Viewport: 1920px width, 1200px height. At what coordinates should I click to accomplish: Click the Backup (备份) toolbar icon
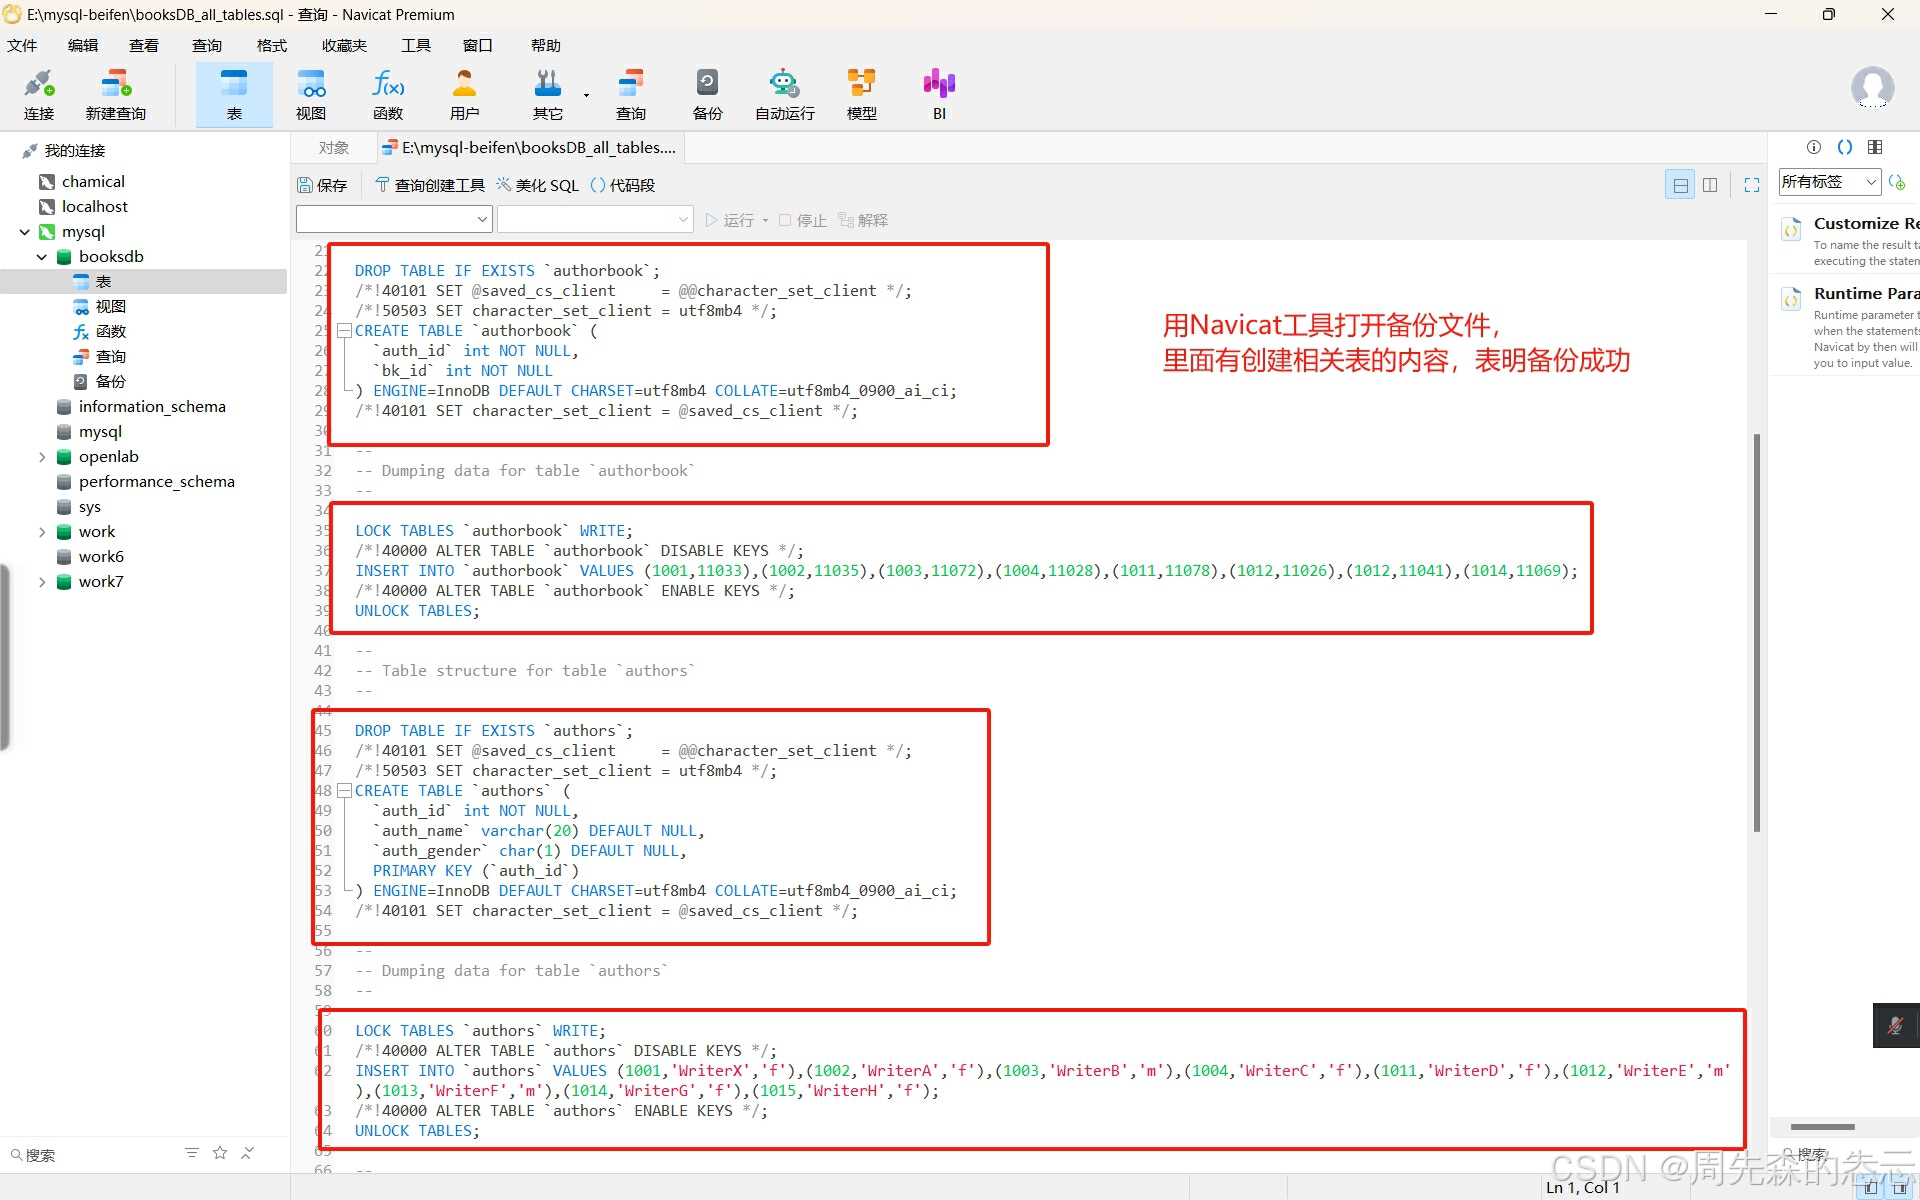coord(707,95)
